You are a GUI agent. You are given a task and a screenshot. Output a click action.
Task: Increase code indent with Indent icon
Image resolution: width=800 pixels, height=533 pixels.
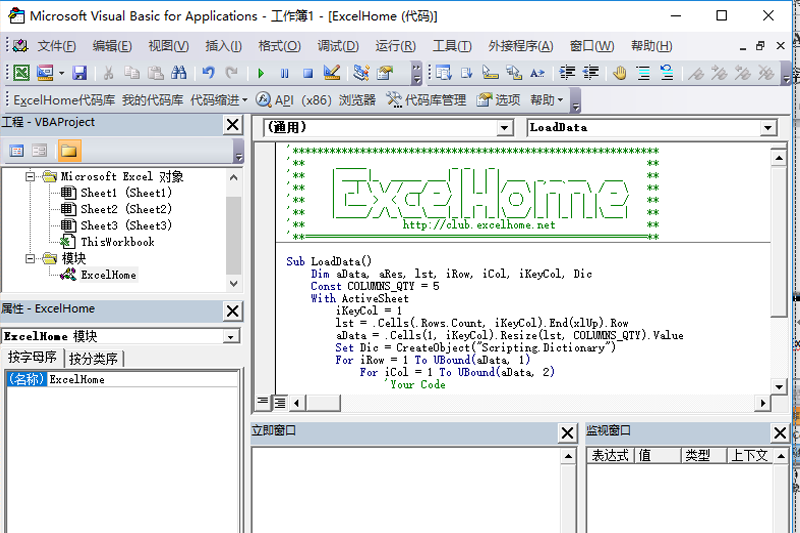tap(567, 73)
